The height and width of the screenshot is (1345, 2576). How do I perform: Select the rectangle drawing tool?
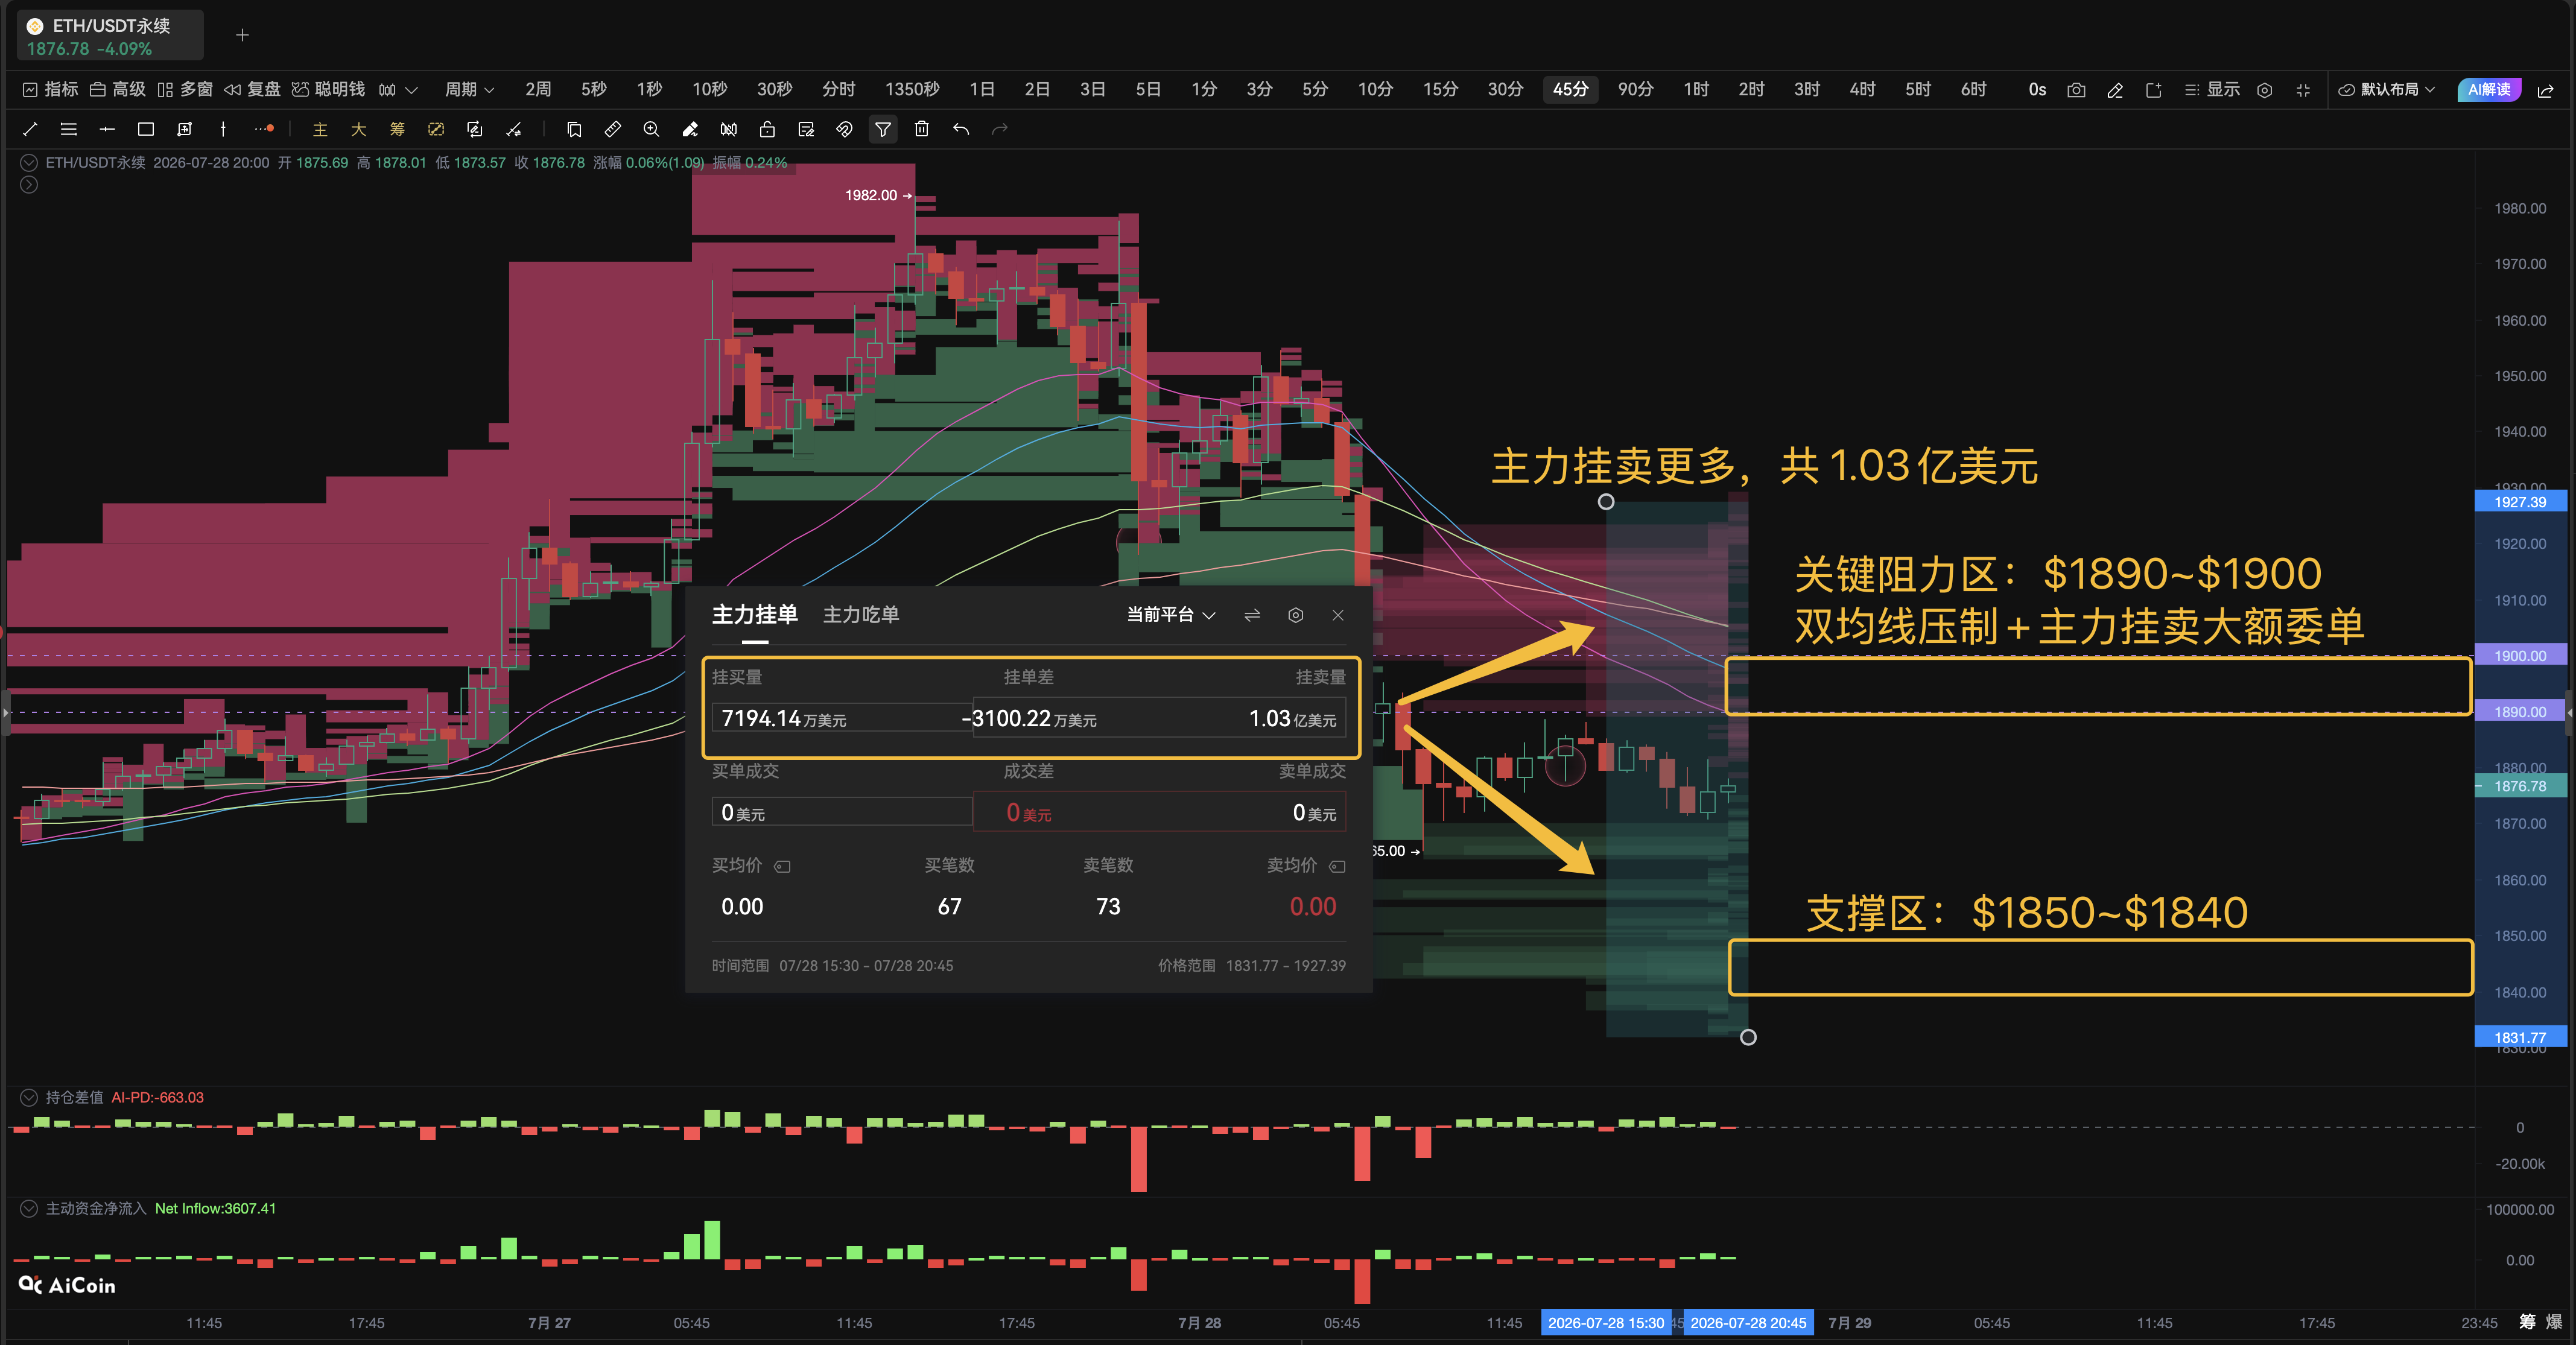(x=146, y=129)
